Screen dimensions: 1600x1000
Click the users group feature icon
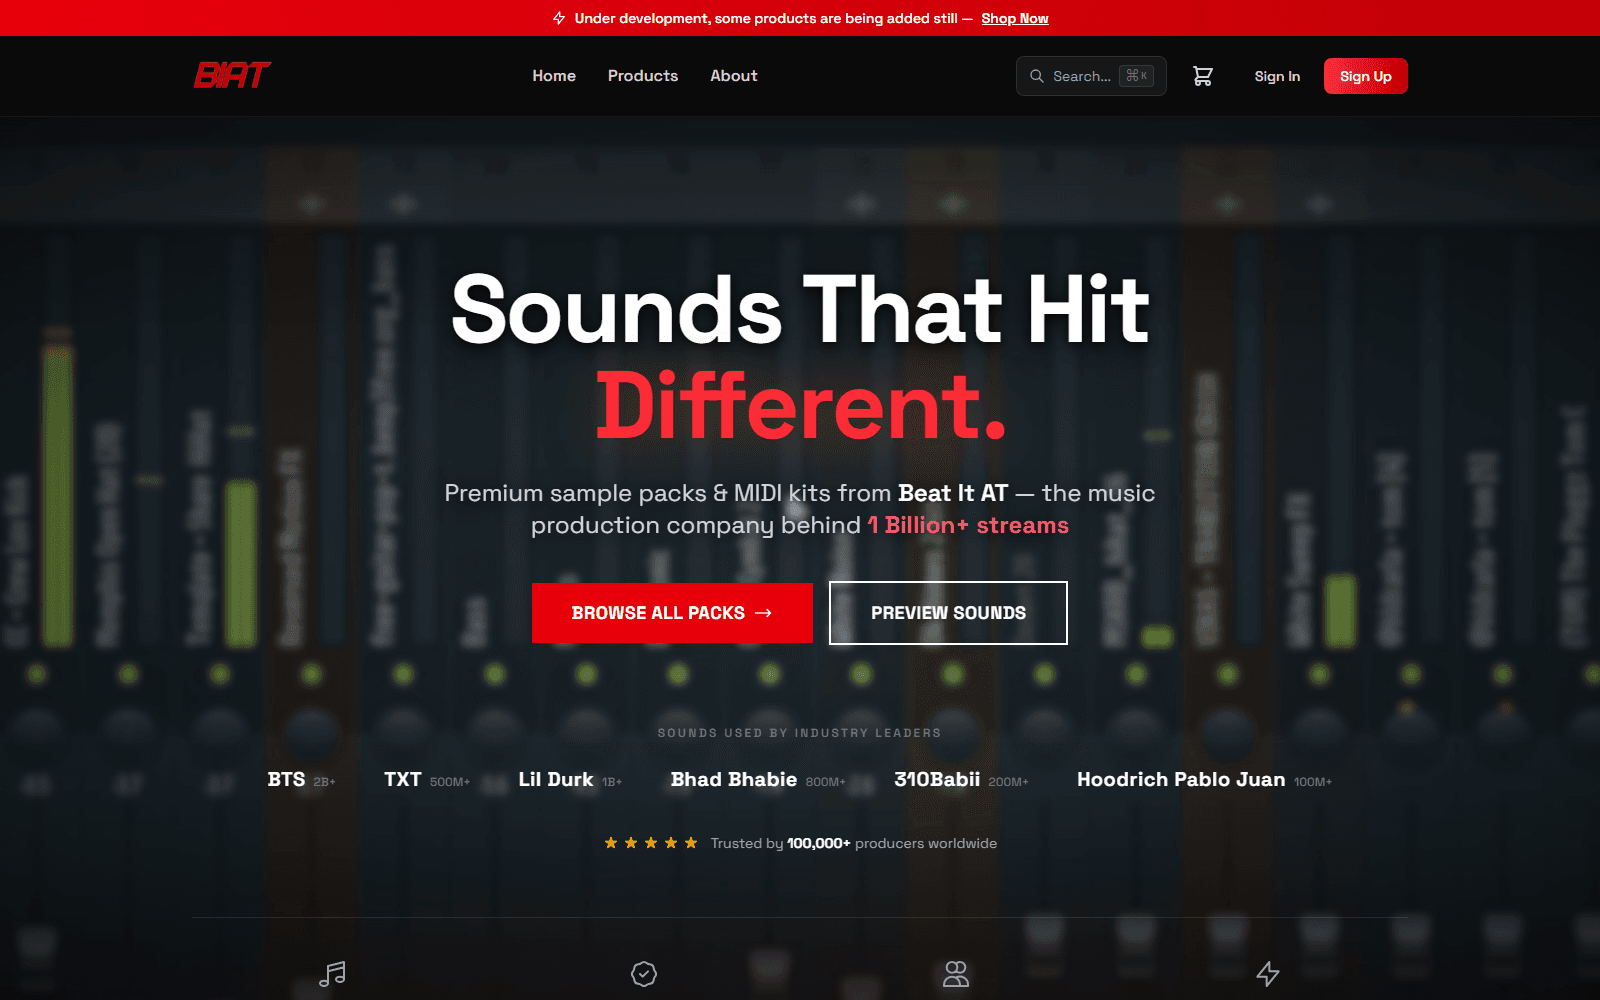point(956,974)
